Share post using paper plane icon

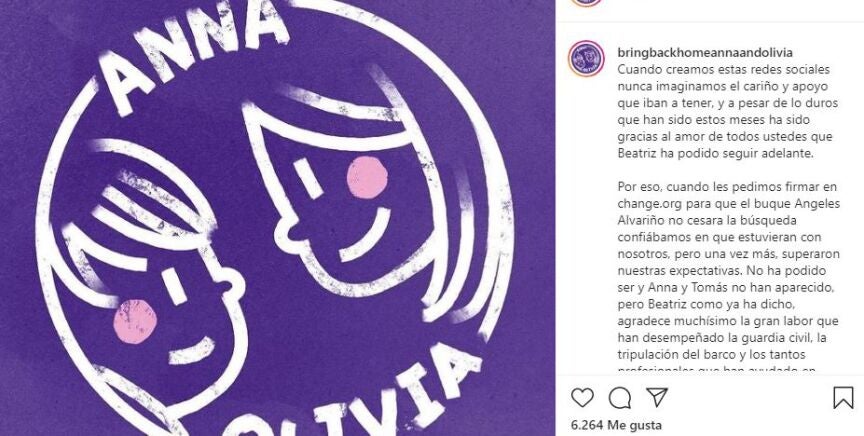point(657,397)
